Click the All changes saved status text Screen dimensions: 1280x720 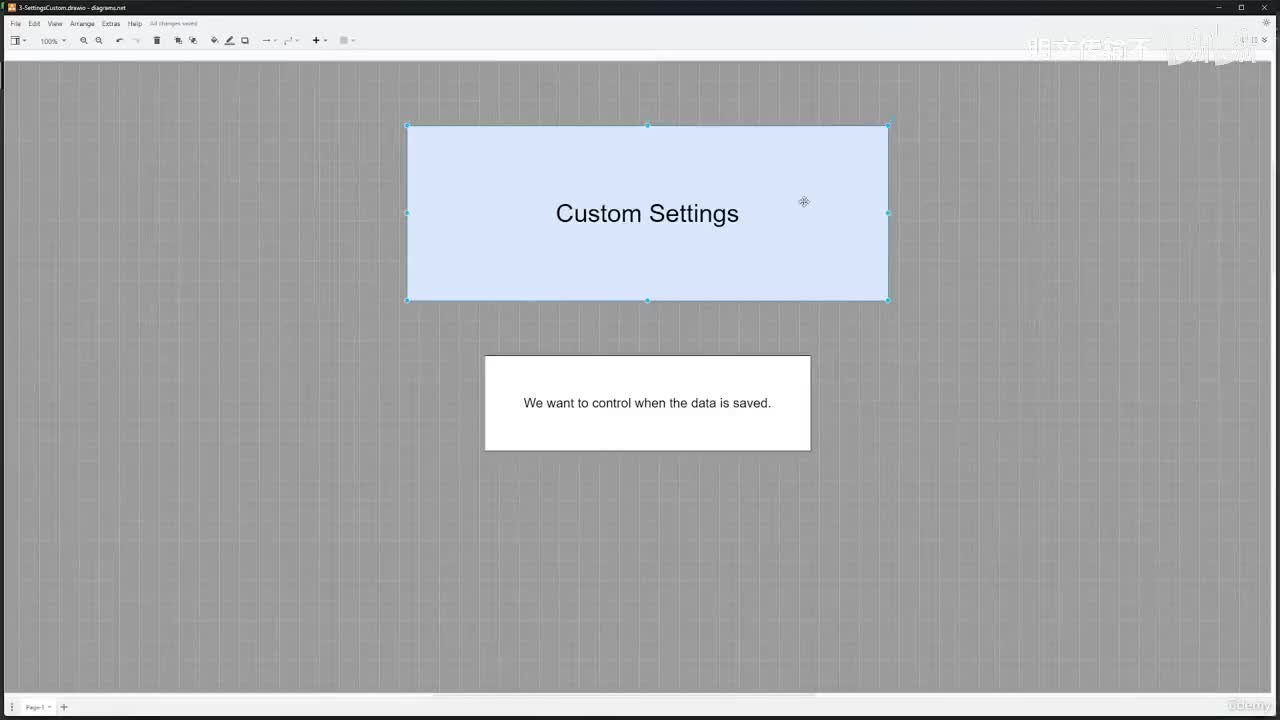pos(173,23)
